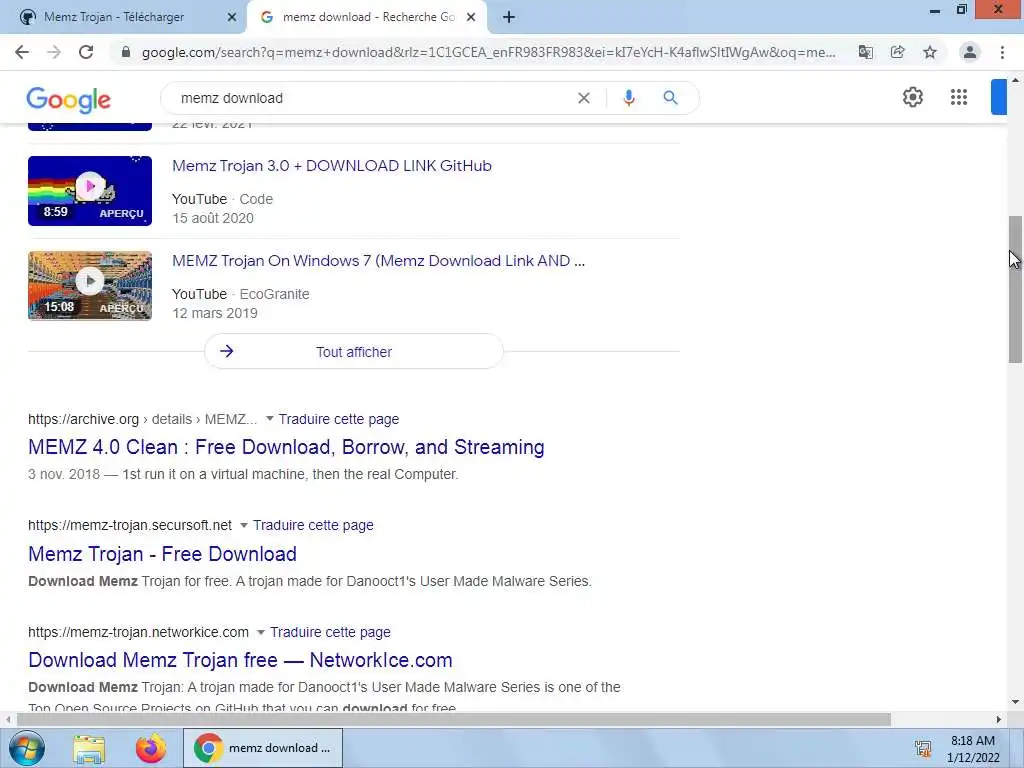Click the vertical scrollbar thumb
This screenshot has height=768, width=1024.
(1015, 289)
